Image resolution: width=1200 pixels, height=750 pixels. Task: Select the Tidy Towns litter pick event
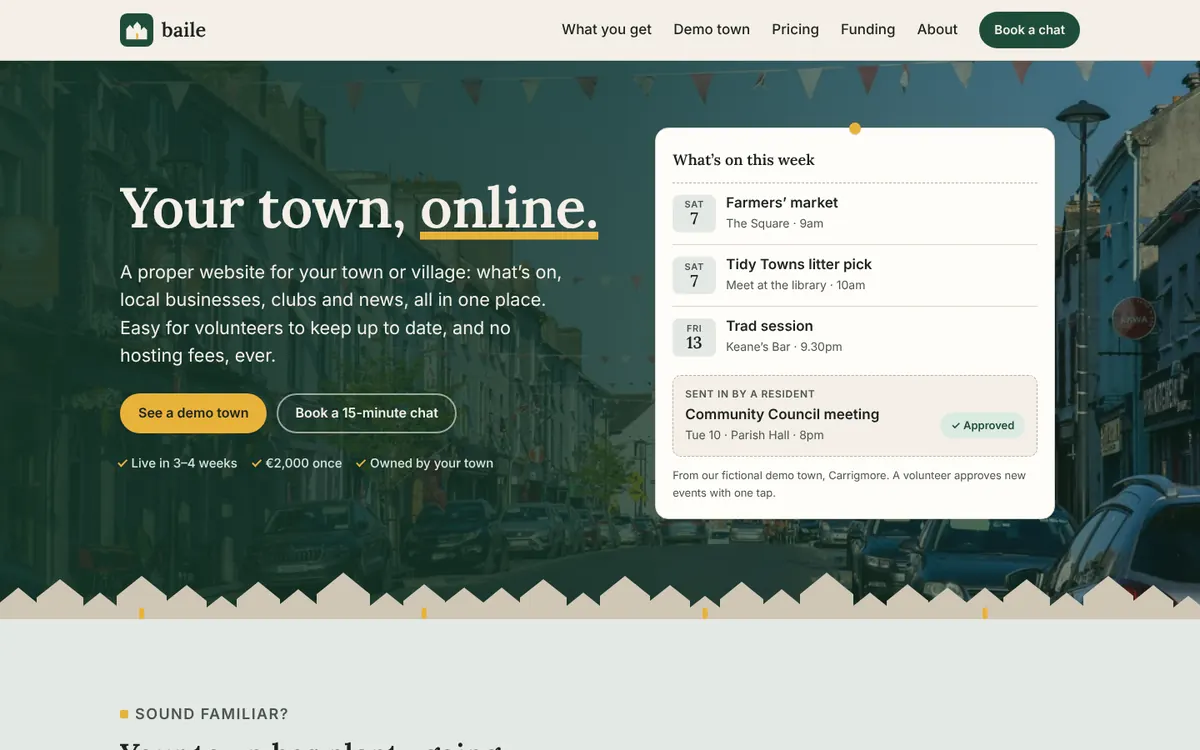click(799, 265)
